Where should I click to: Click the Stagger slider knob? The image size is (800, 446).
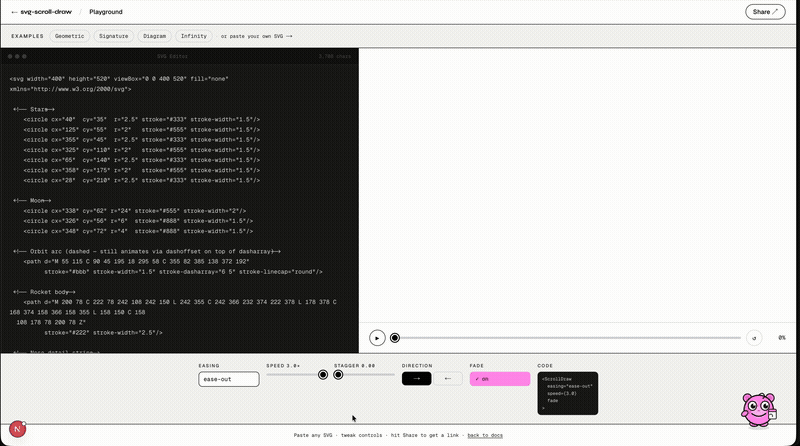tap(338, 375)
